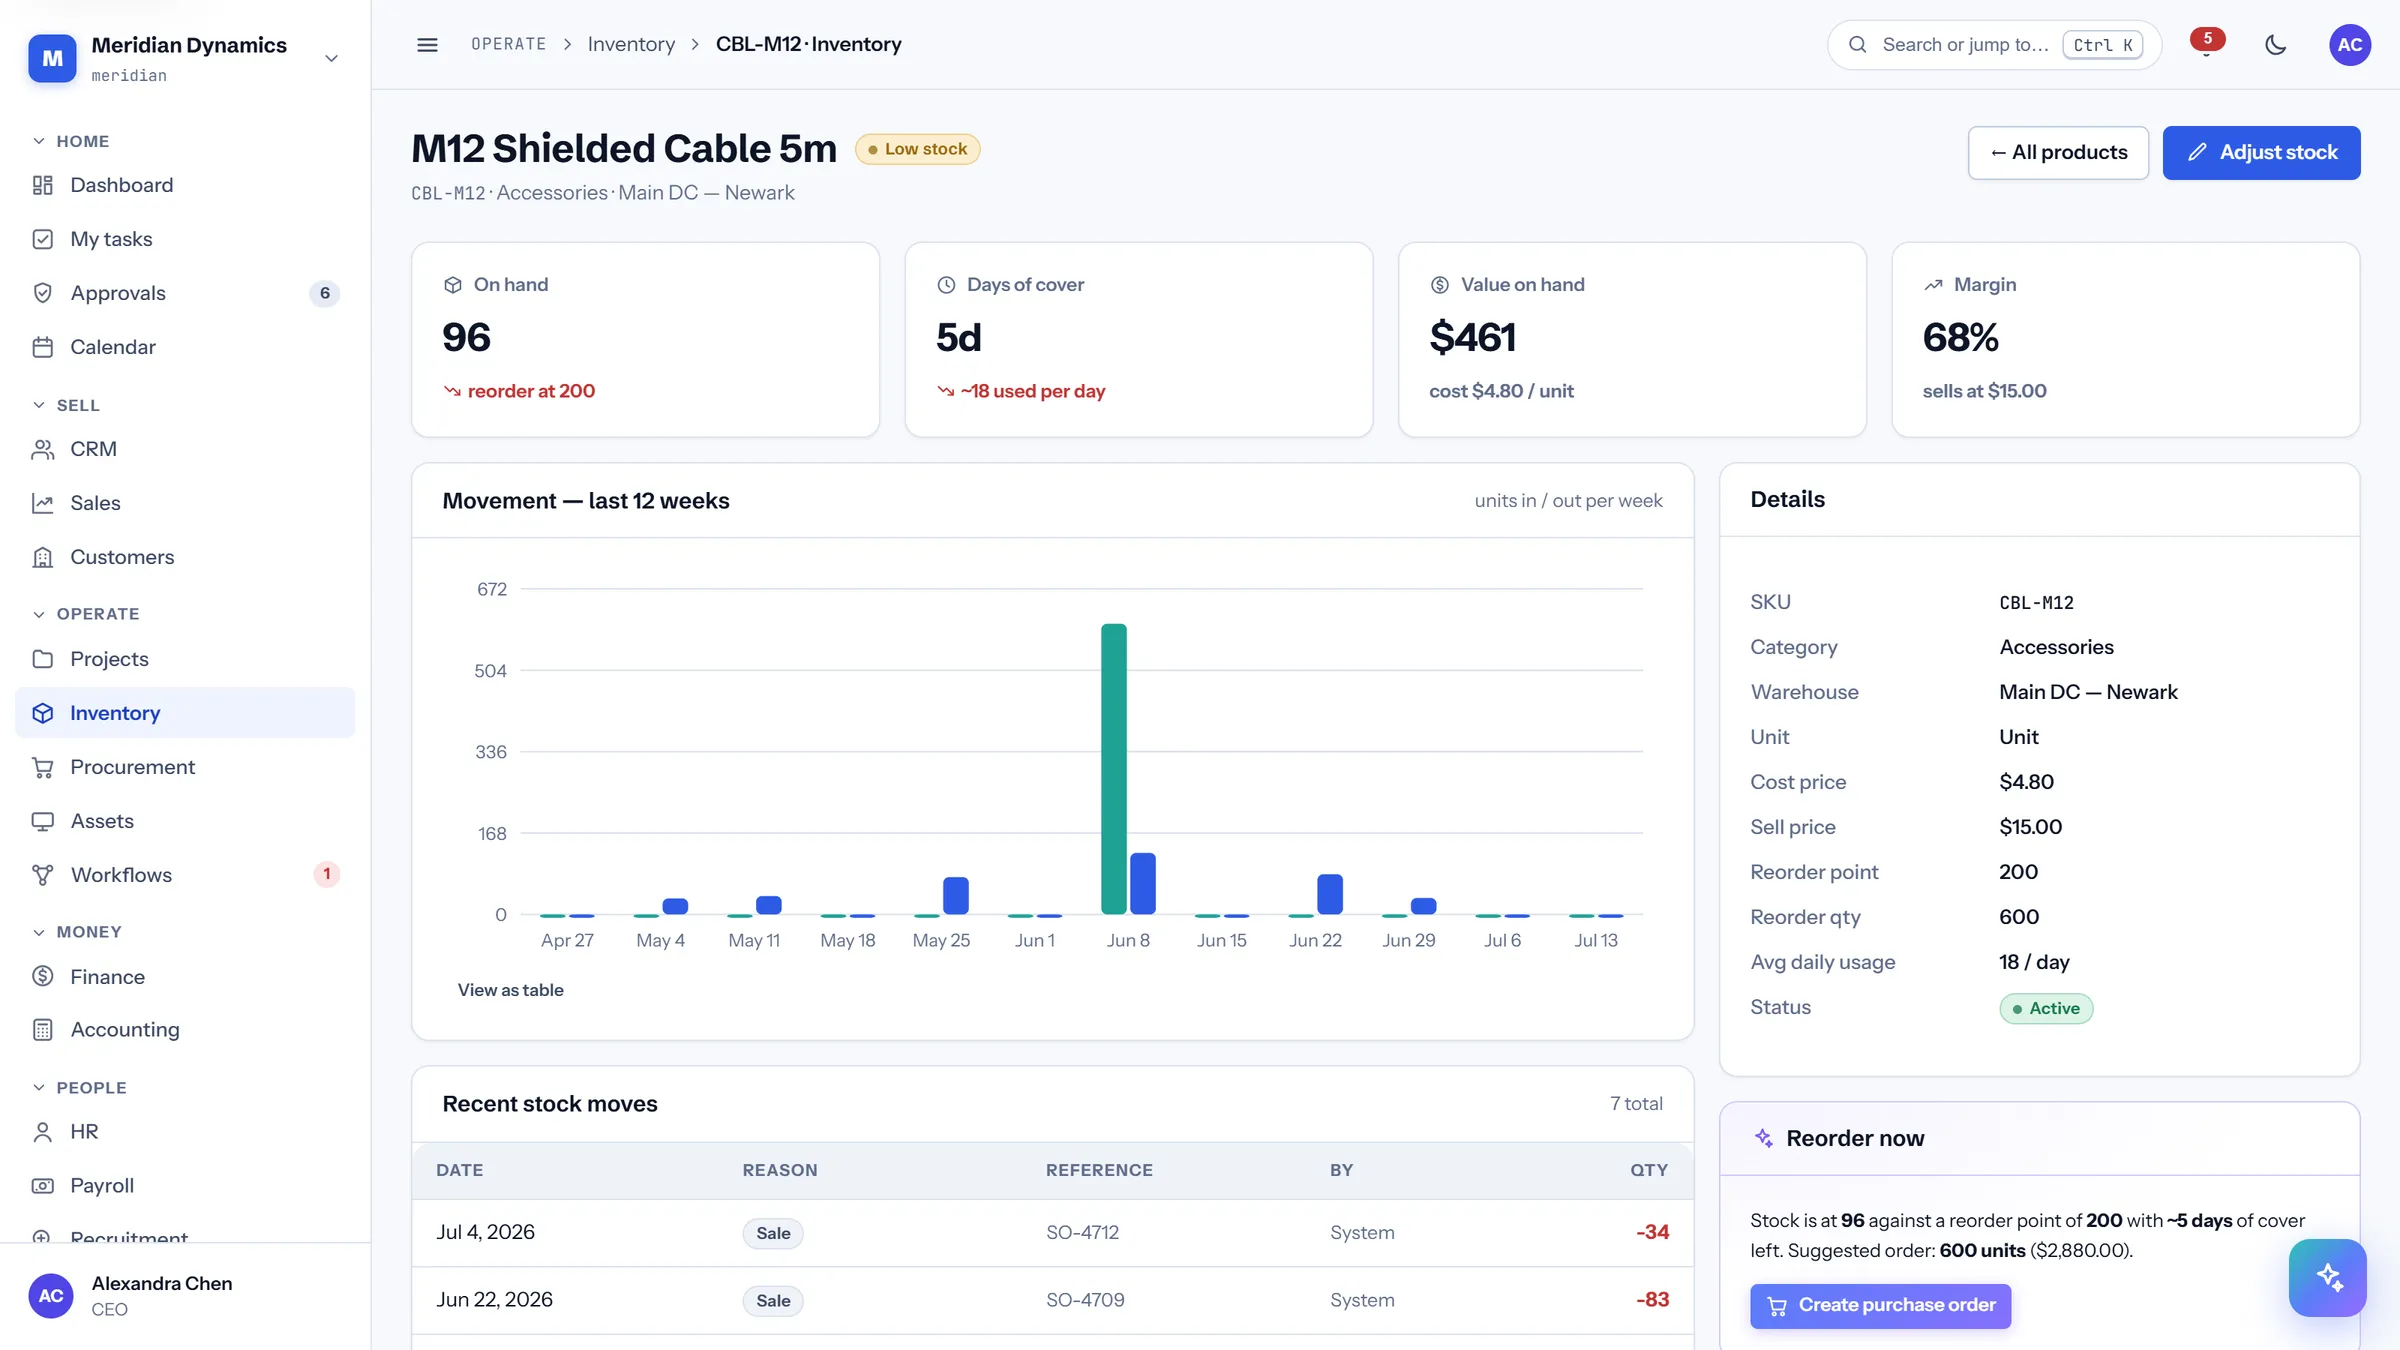Image resolution: width=2400 pixels, height=1350 pixels.
Task: Click the QTY column header
Action: (1649, 1170)
